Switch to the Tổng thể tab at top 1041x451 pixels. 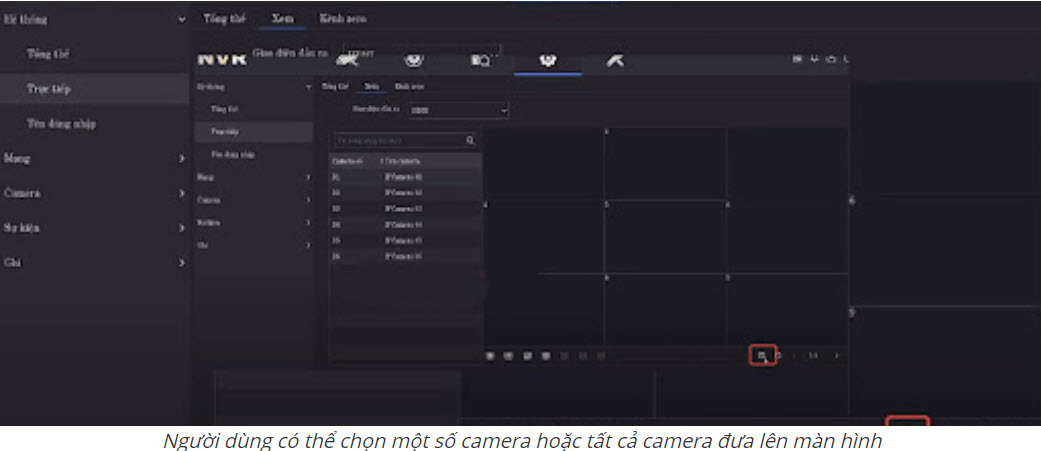(x=217, y=18)
